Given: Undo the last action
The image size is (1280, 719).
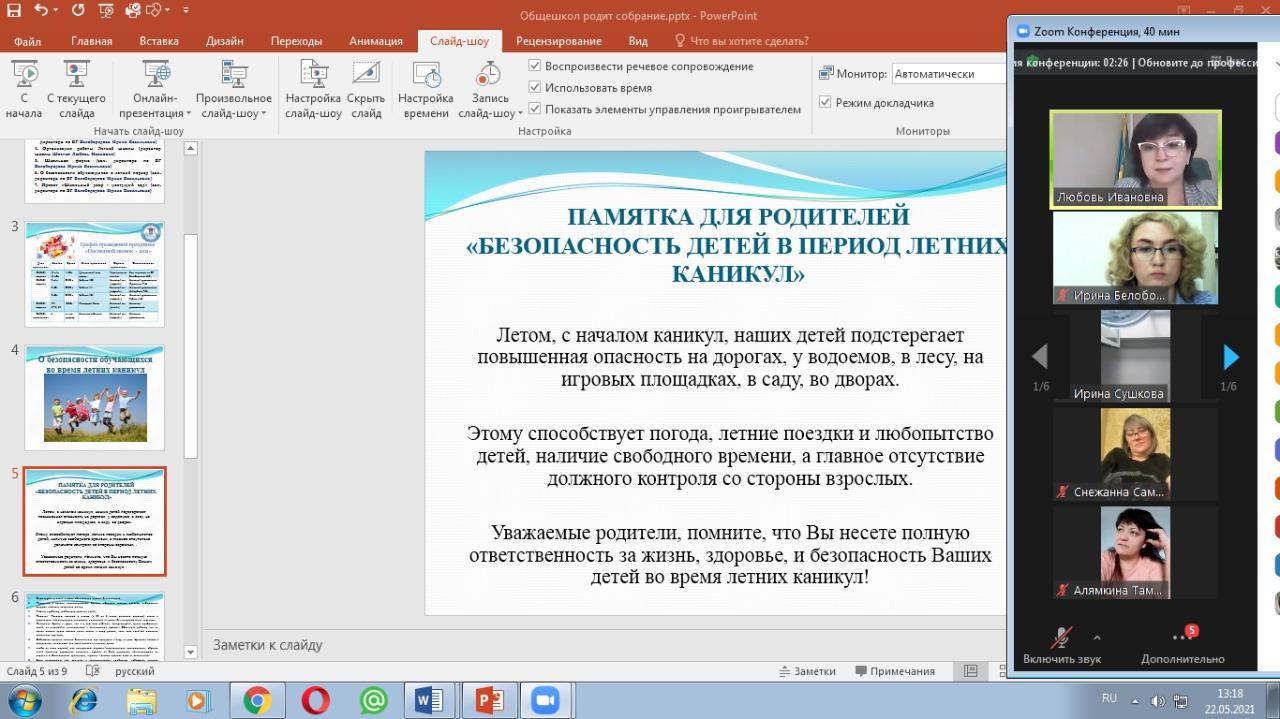Looking at the screenshot, I should (41, 12).
